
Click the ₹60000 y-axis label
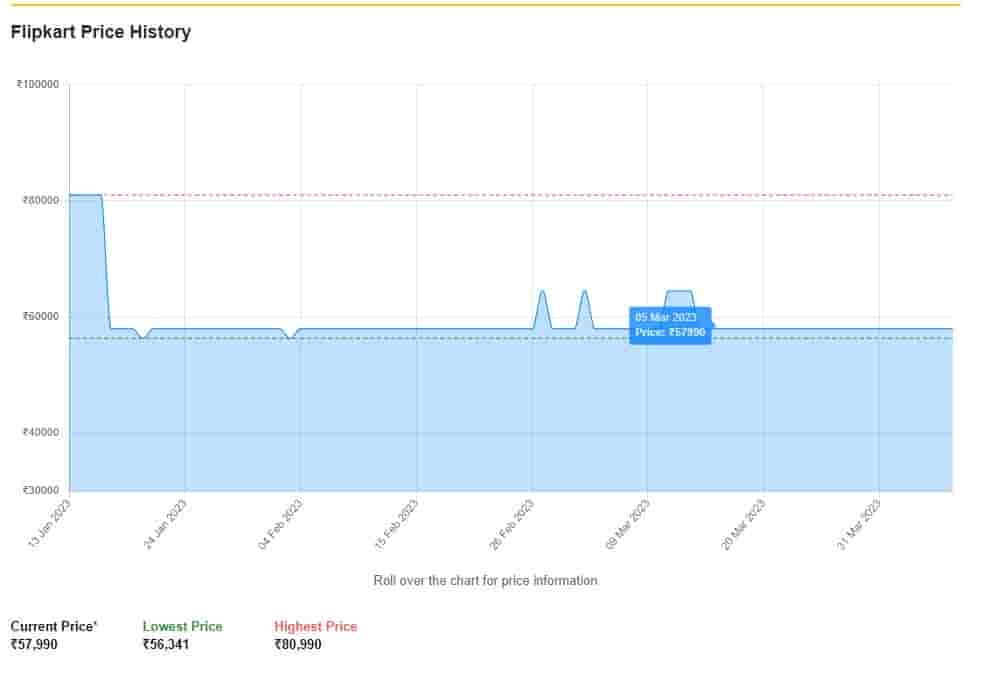pyautogui.click(x=41, y=317)
